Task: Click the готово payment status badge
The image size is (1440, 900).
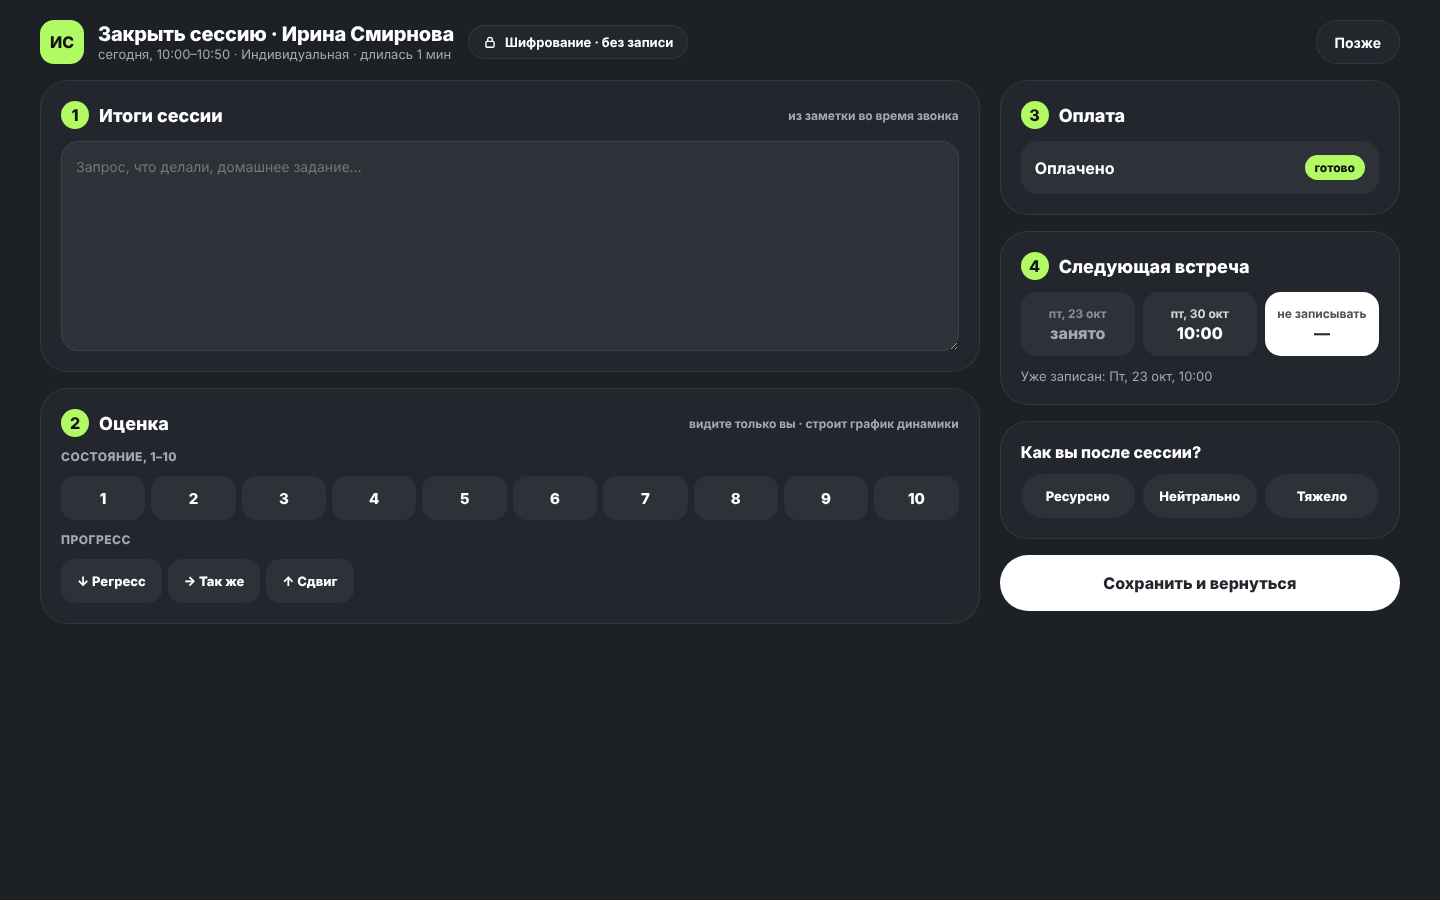Action: point(1335,168)
